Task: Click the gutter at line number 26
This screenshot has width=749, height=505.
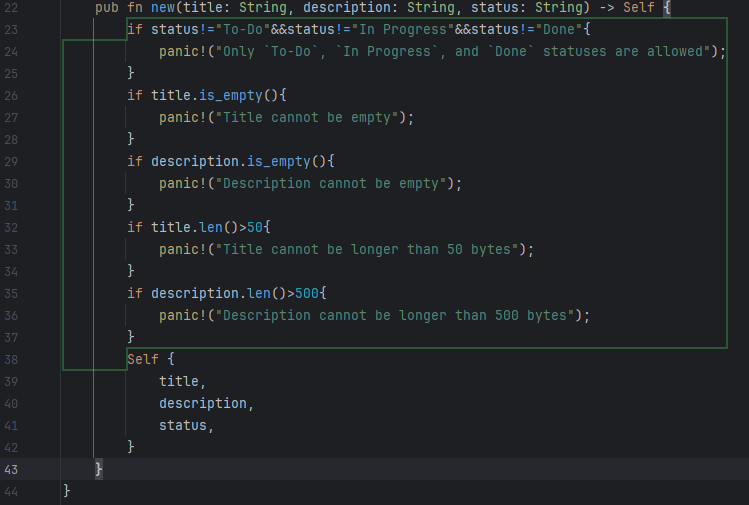Action: coord(11,96)
